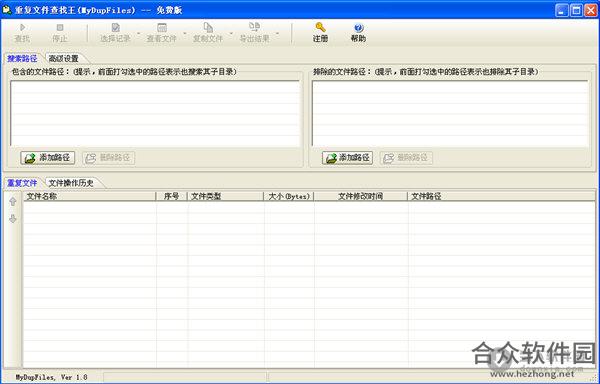
Task: Minimize the MyDupFiles window
Action: 562,10
